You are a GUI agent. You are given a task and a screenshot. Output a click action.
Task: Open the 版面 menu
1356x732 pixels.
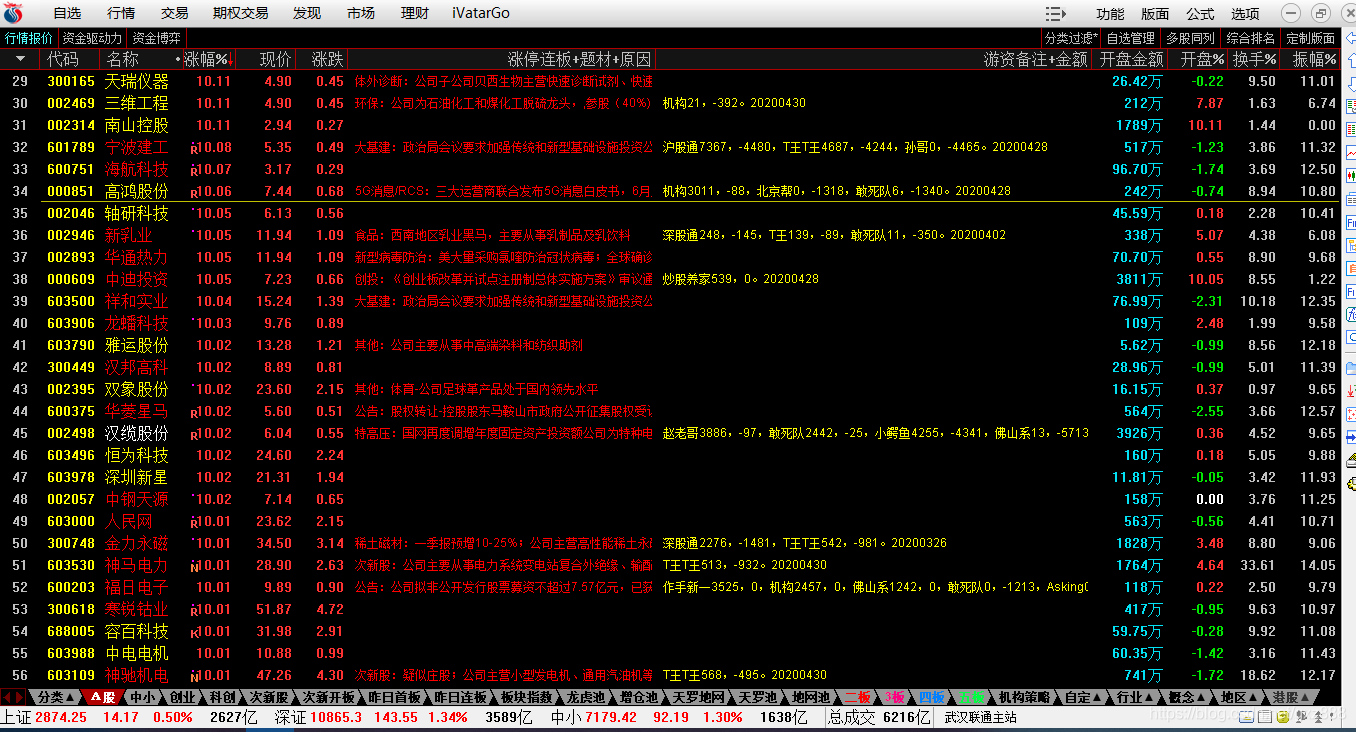click(1155, 14)
